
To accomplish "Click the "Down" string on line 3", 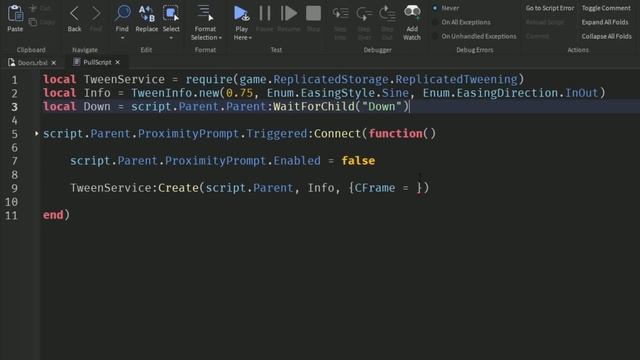I will pos(382,107).
